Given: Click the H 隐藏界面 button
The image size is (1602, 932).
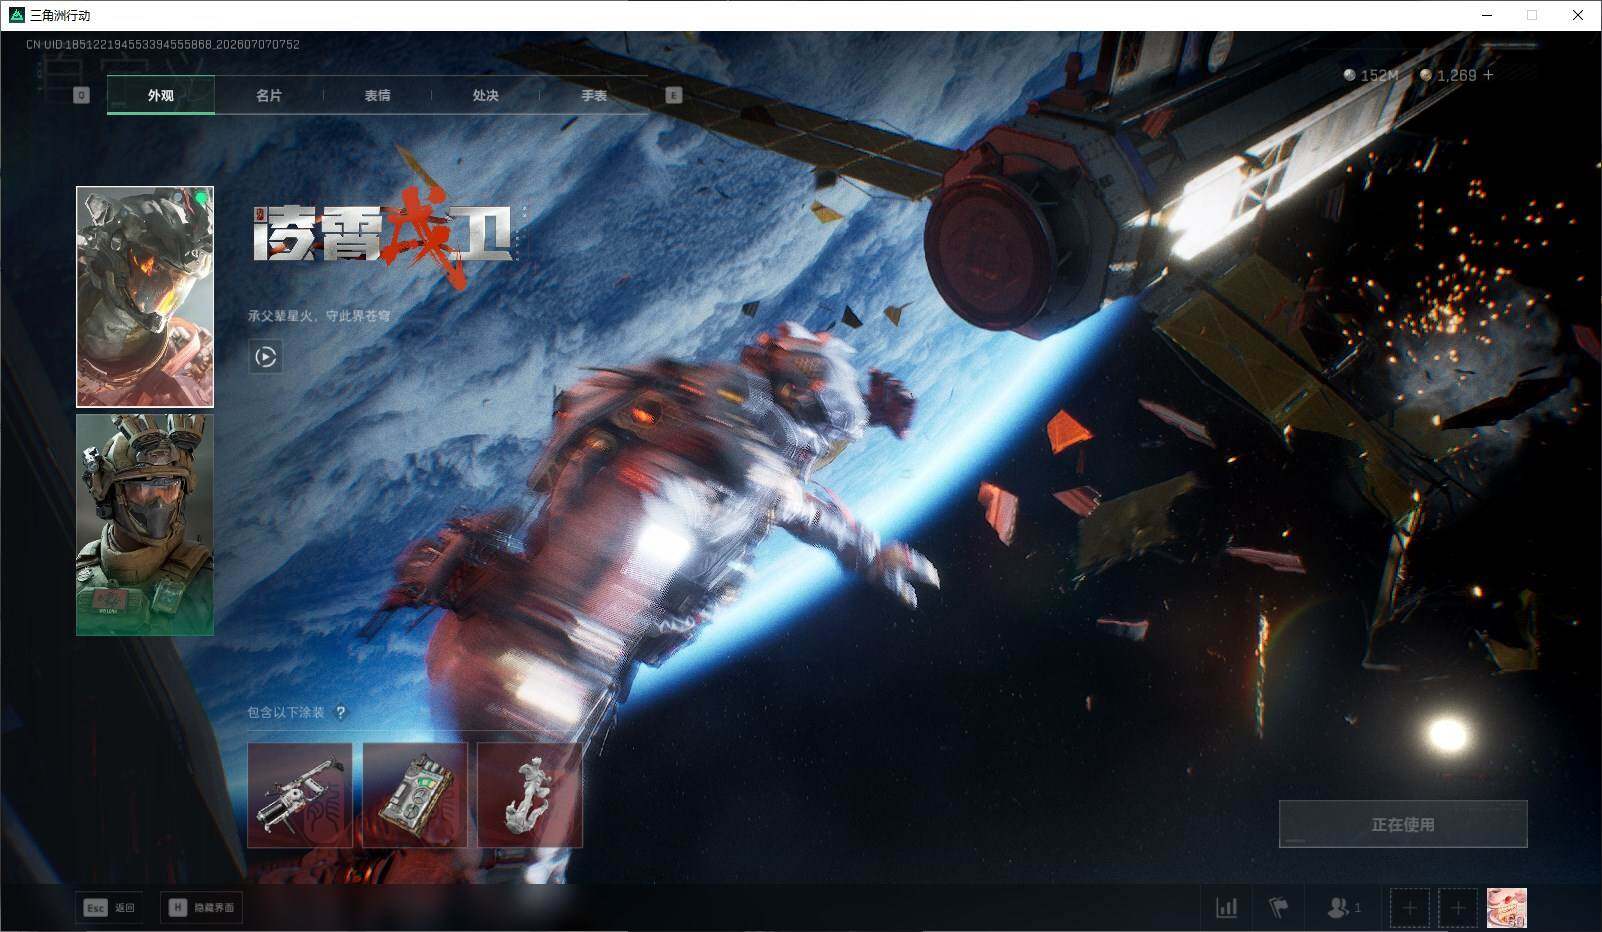Looking at the screenshot, I should (x=201, y=907).
